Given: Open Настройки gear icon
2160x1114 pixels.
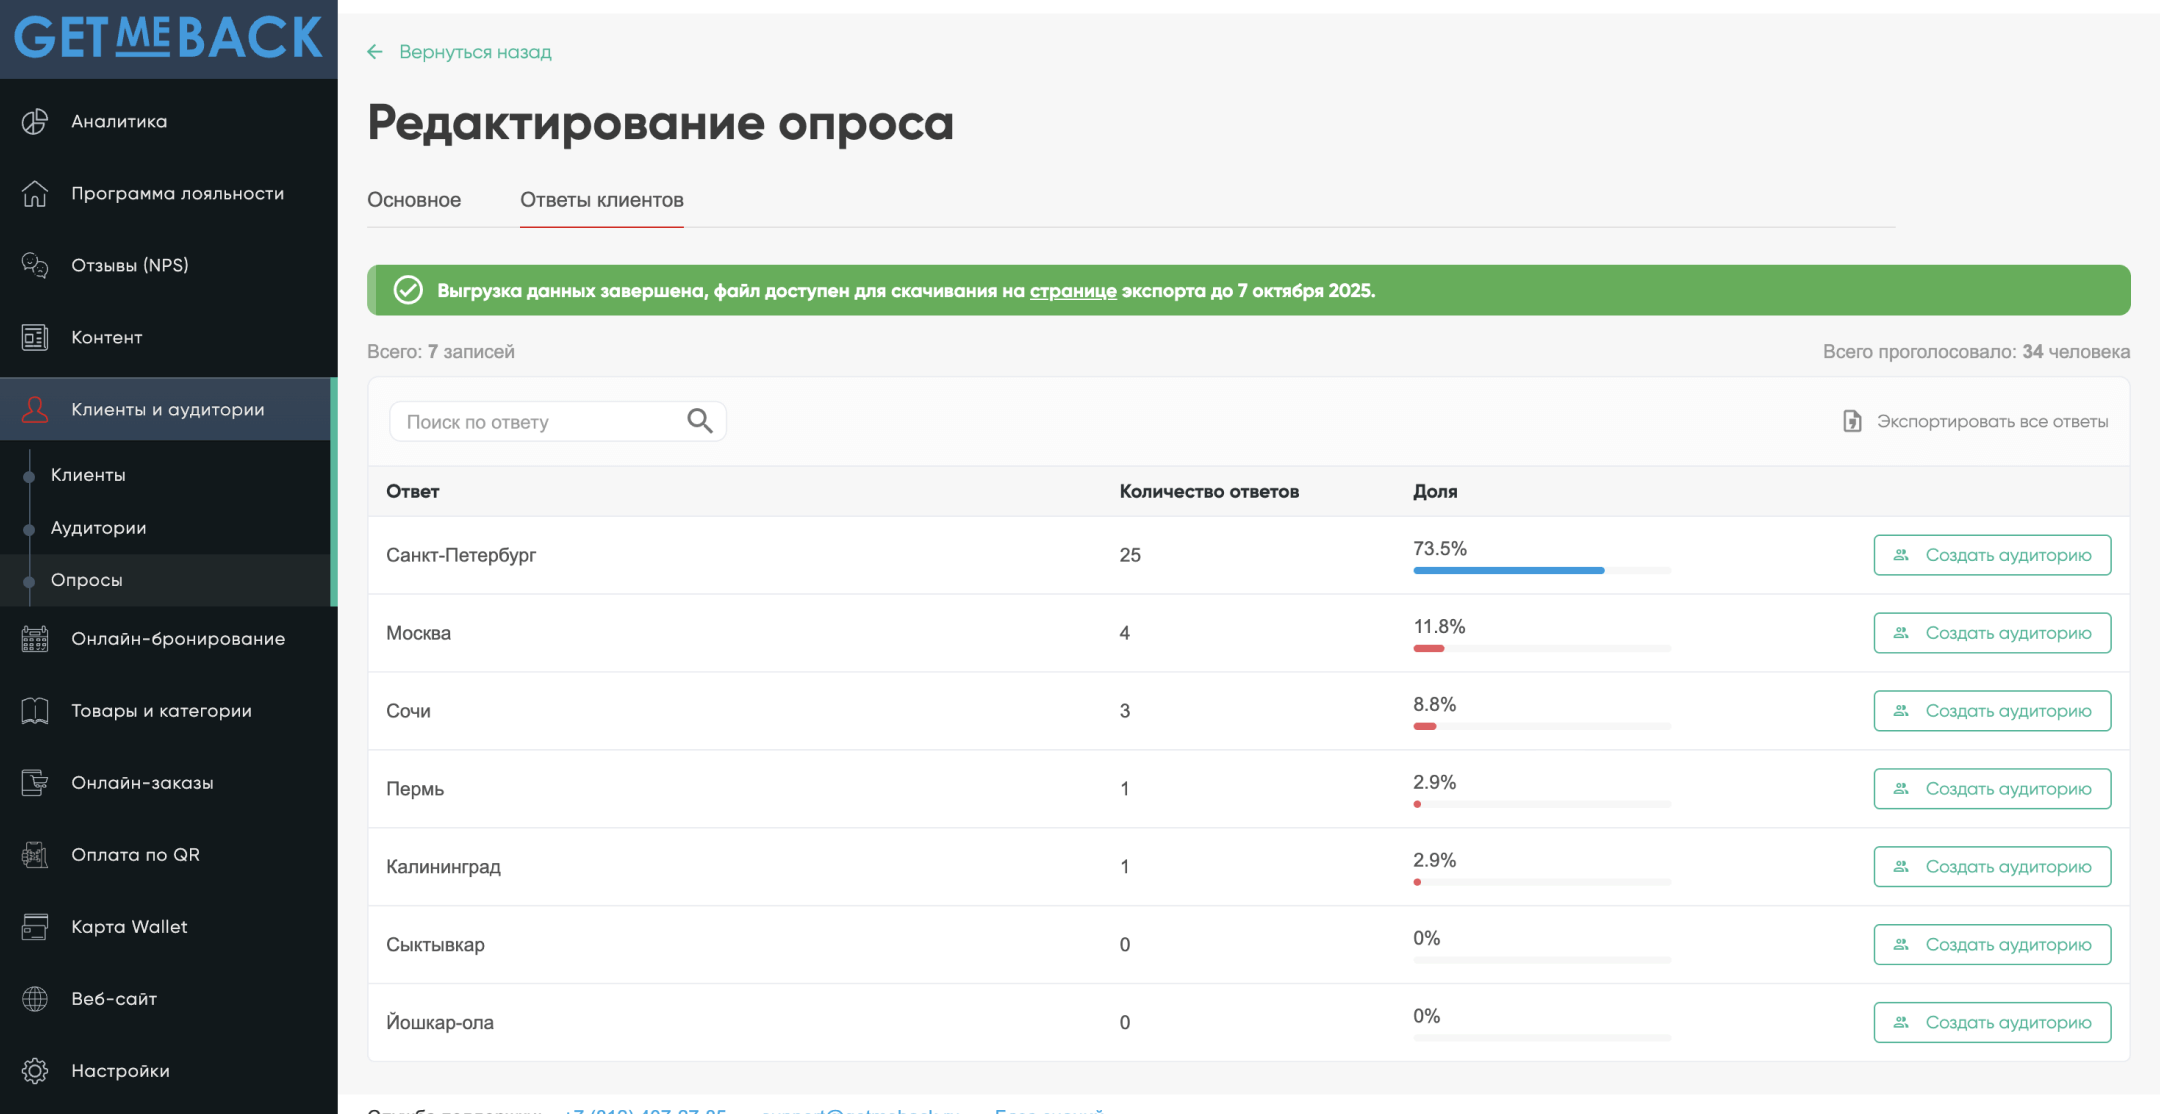Looking at the screenshot, I should coord(35,1071).
